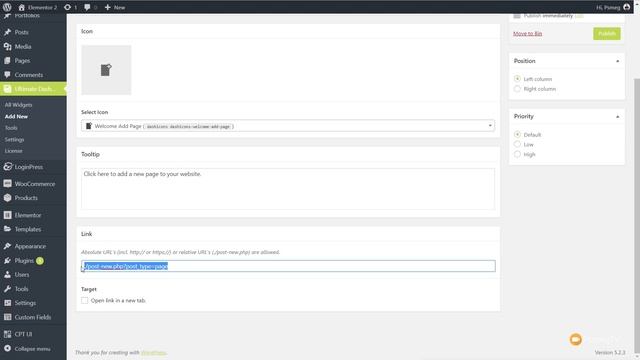Check Open link in a new tab
640x360 pixels.
coord(84,300)
